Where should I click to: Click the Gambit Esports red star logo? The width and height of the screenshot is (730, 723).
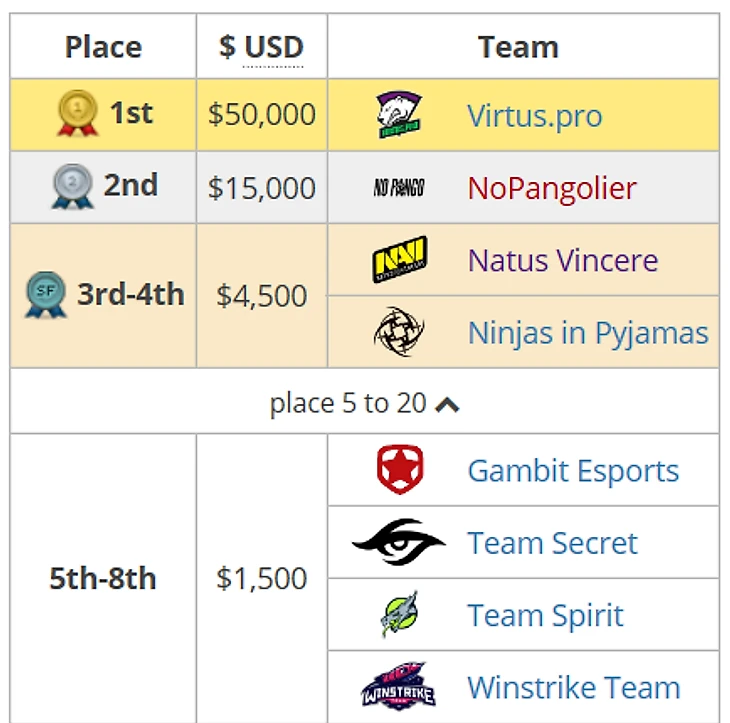click(399, 470)
